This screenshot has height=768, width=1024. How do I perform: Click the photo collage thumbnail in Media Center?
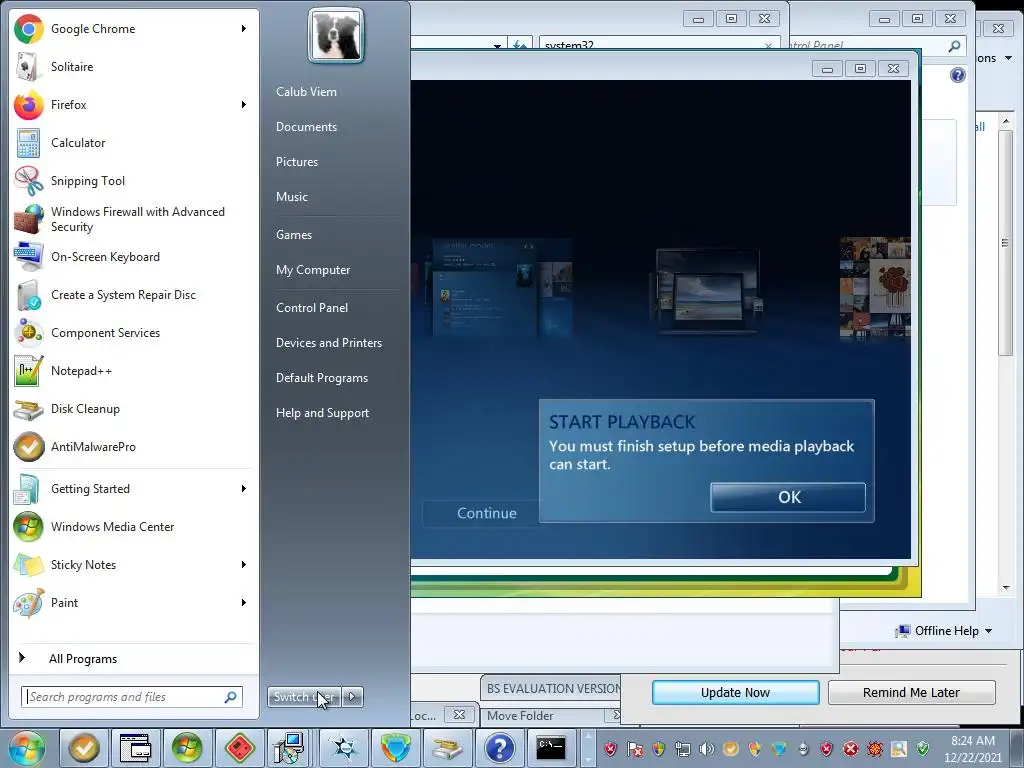tap(875, 289)
